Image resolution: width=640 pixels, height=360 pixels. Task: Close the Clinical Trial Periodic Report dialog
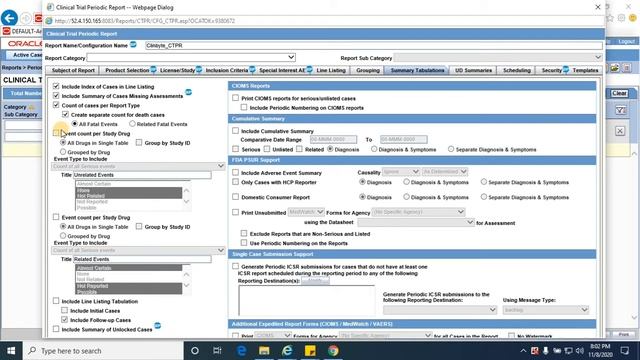(x=598, y=7)
